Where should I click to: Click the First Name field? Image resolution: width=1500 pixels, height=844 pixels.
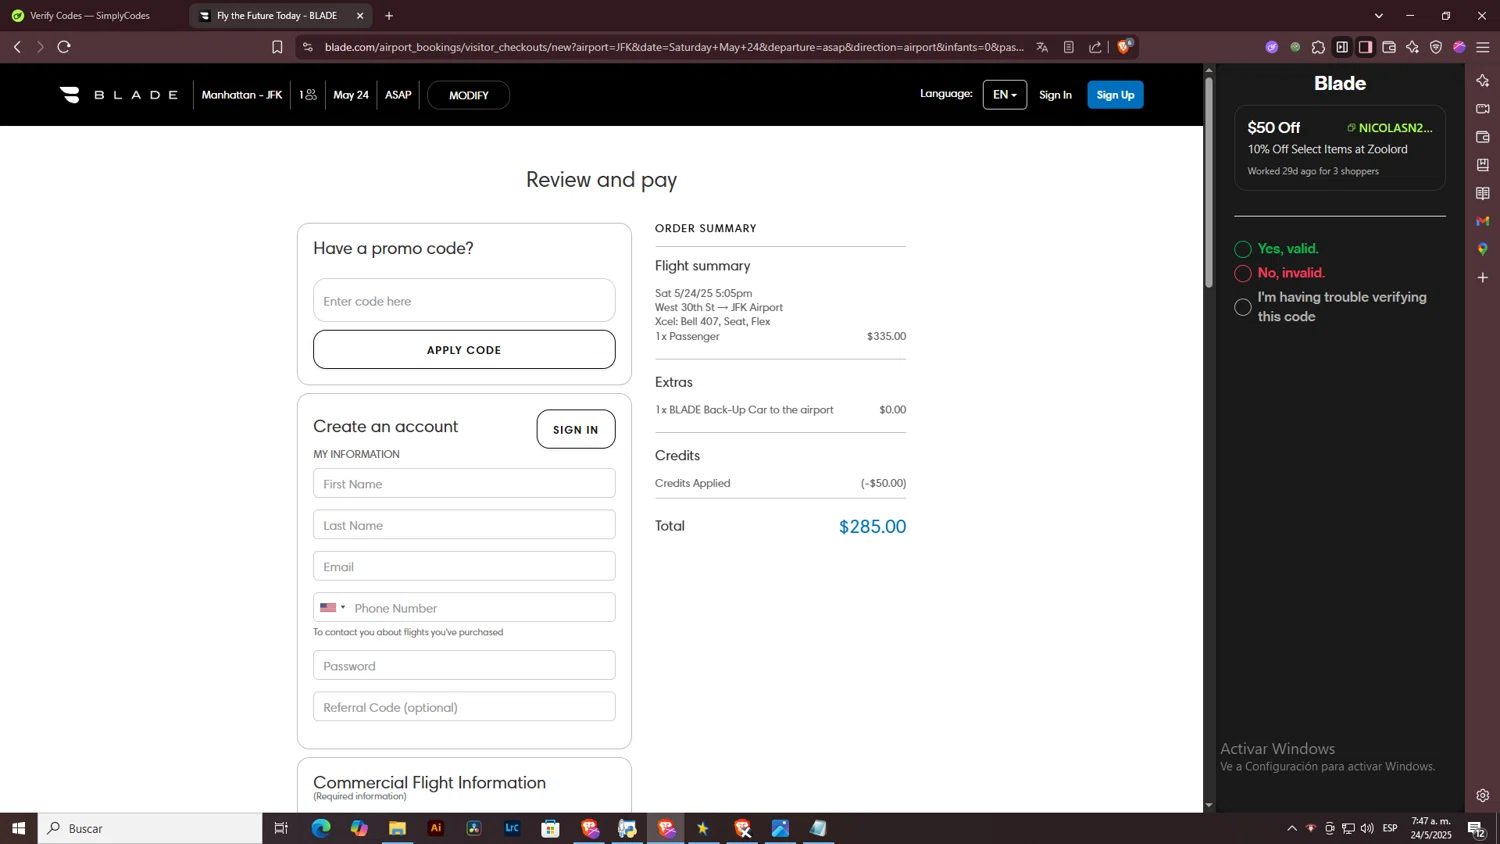(x=464, y=483)
